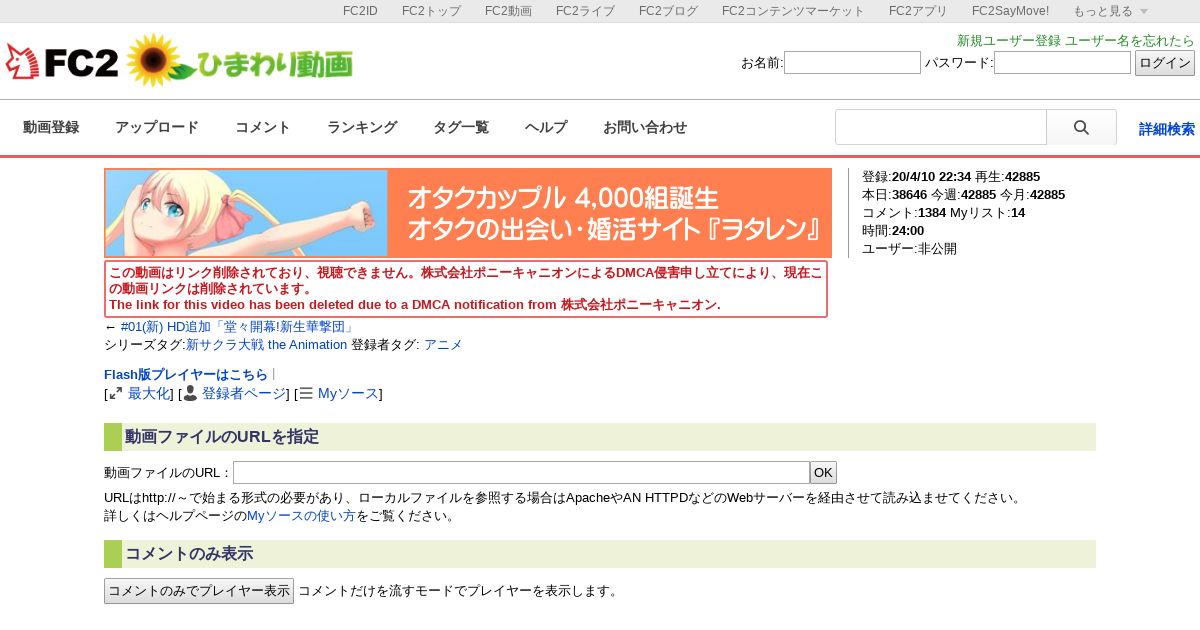Focus the site search box
This screenshot has height=630, width=1200.
pos(941,127)
